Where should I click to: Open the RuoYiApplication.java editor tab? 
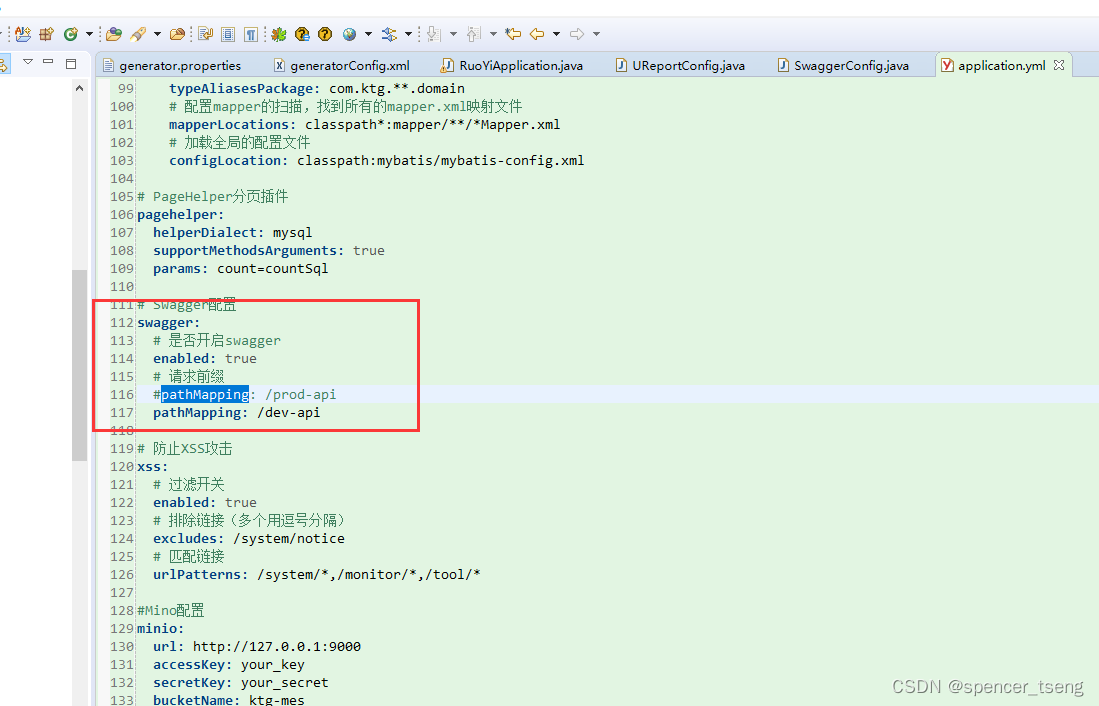pos(512,65)
